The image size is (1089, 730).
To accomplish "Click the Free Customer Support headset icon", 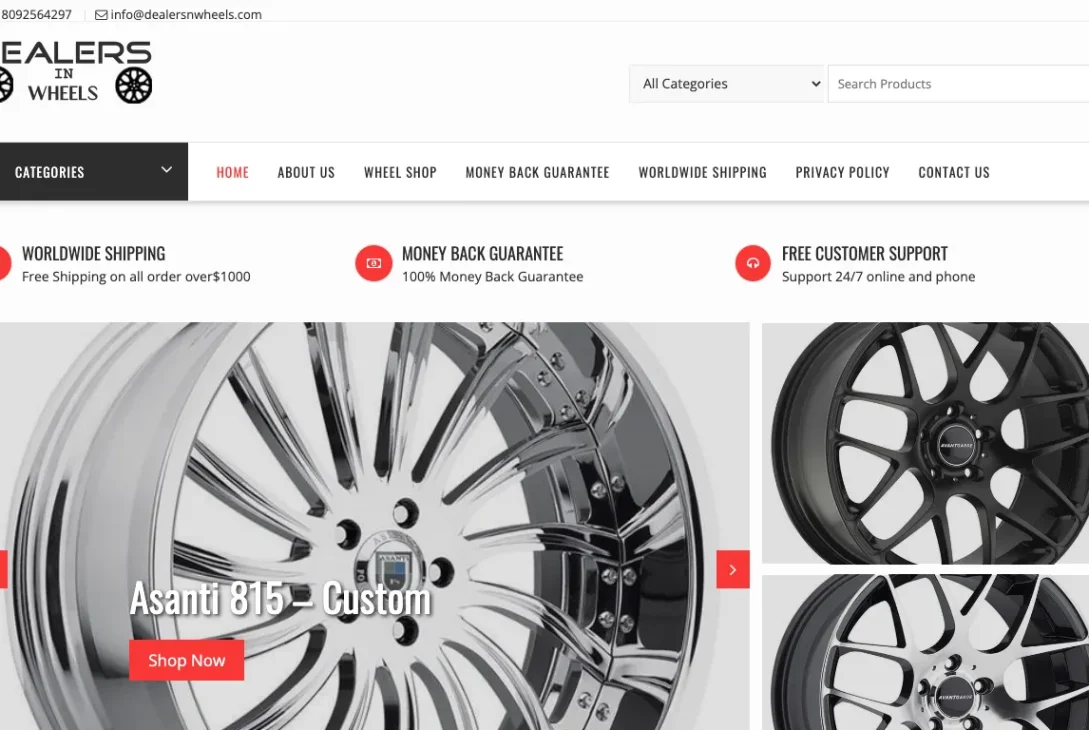I will point(753,263).
